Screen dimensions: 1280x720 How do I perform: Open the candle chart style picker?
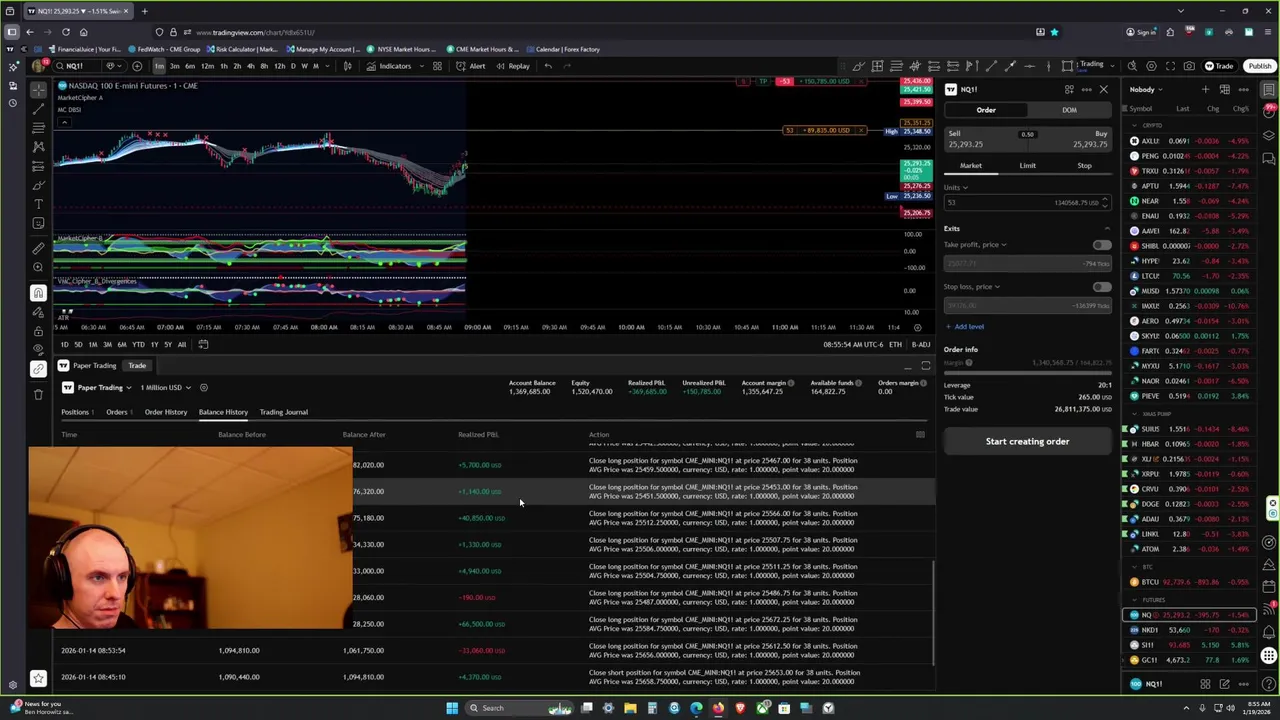(347, 66)
